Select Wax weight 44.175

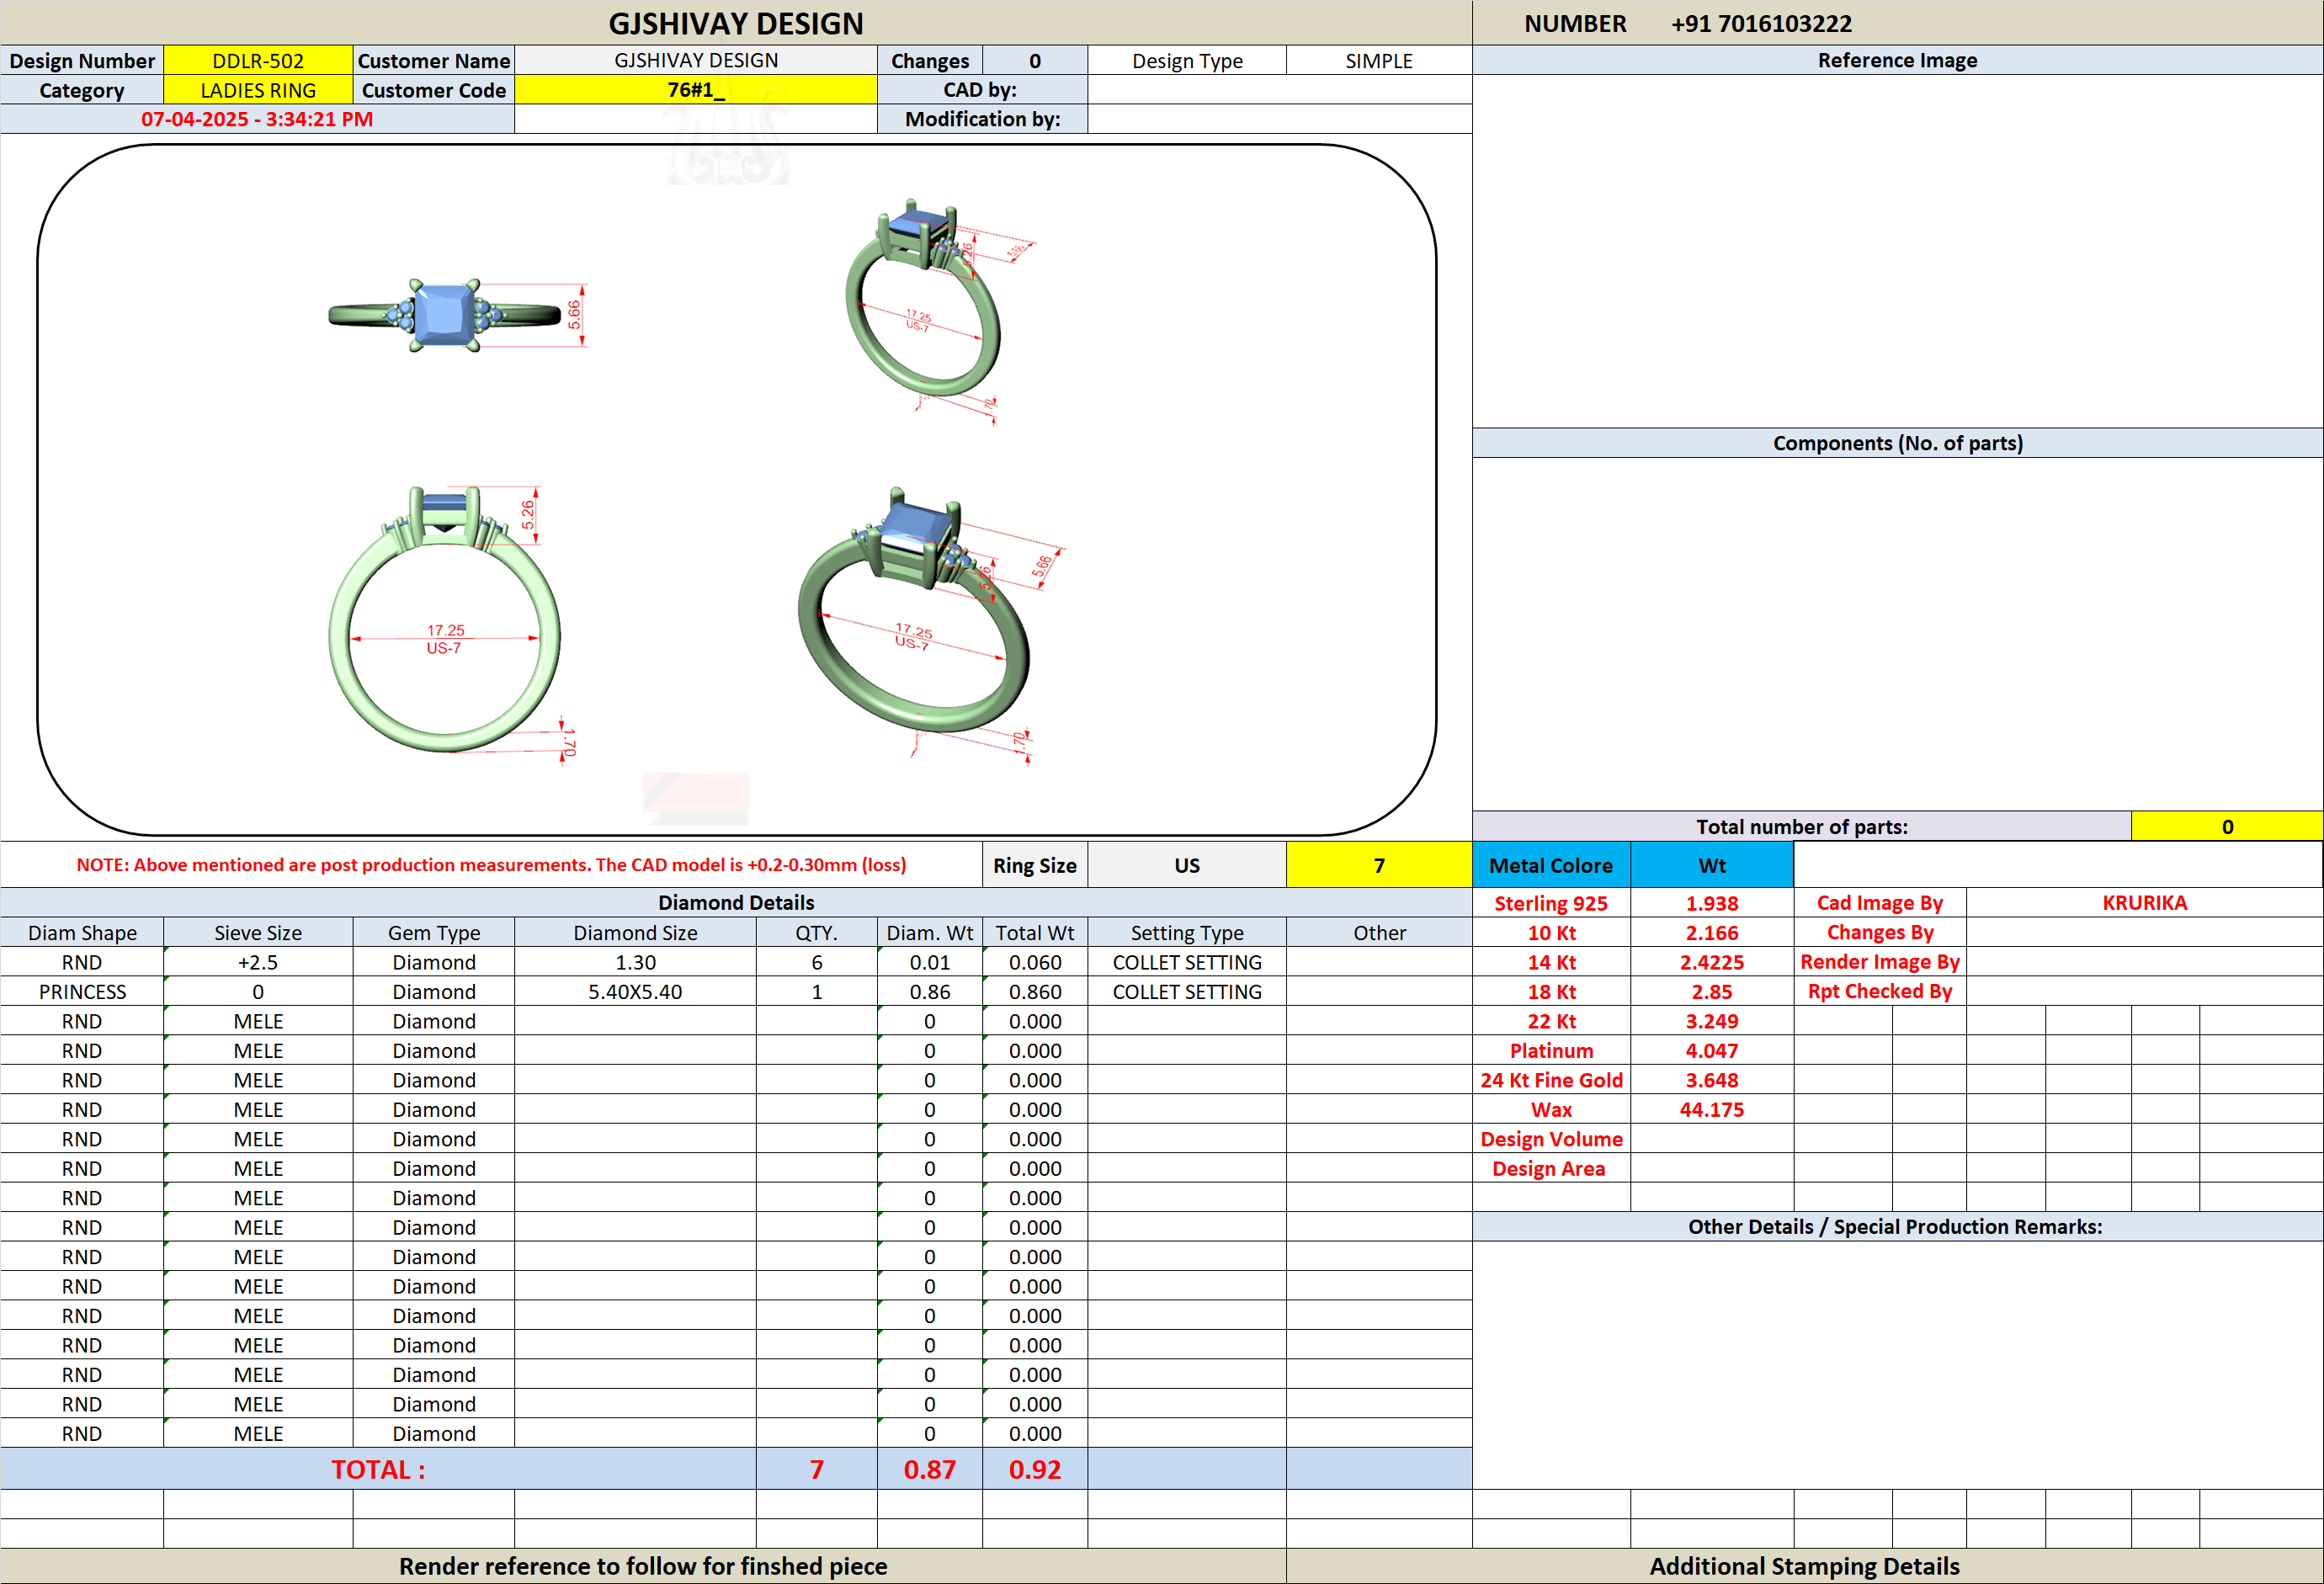pos(1712,1110)
